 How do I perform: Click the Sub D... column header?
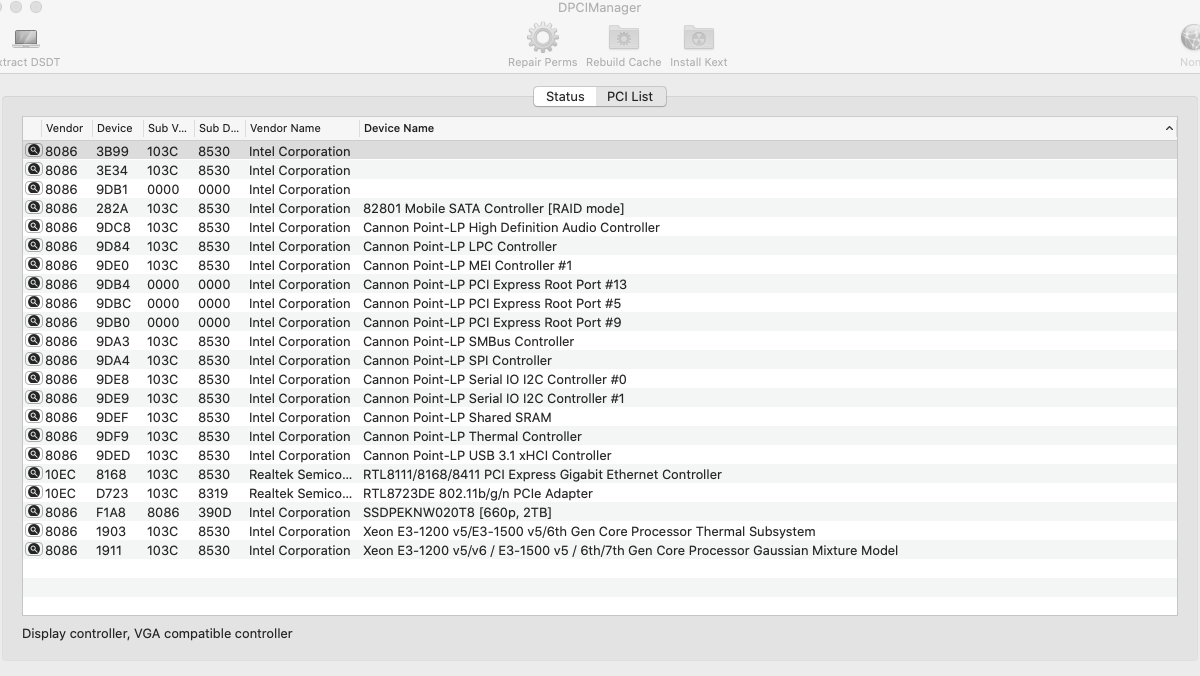click(219, 128)
